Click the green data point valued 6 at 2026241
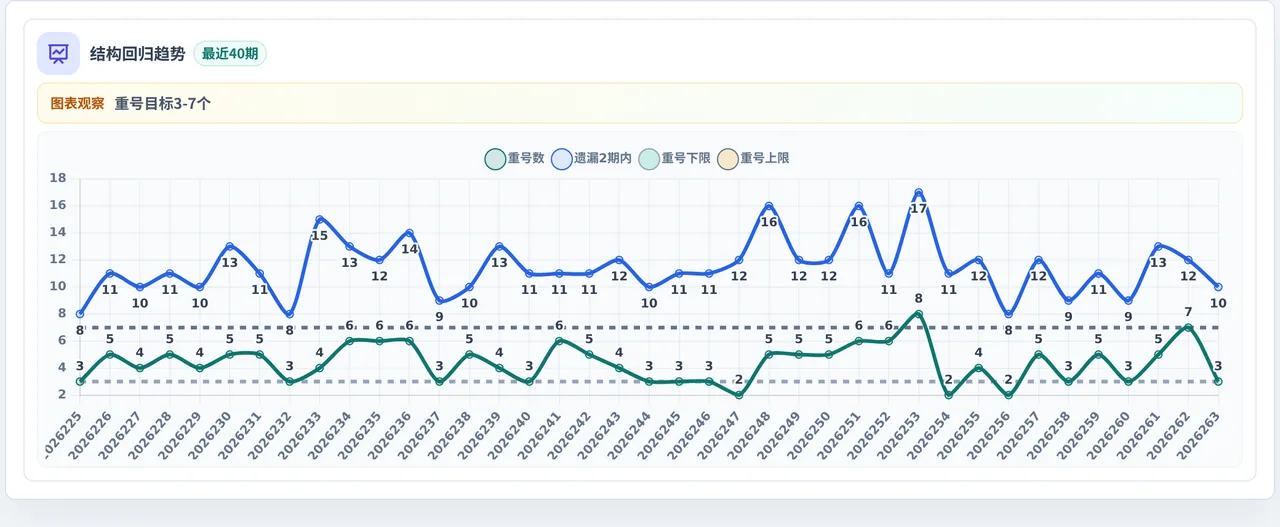 559,341
